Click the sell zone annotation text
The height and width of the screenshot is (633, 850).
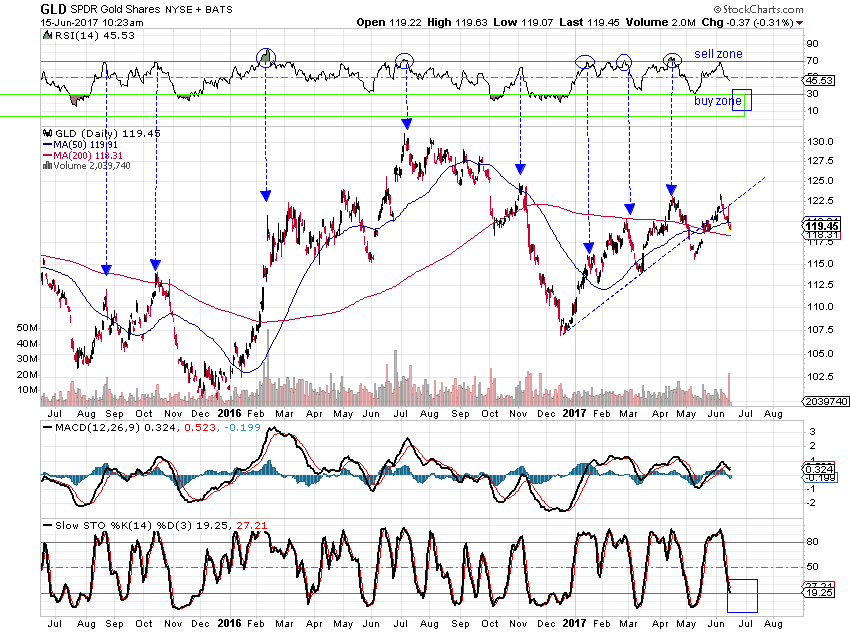click(719, 54)
